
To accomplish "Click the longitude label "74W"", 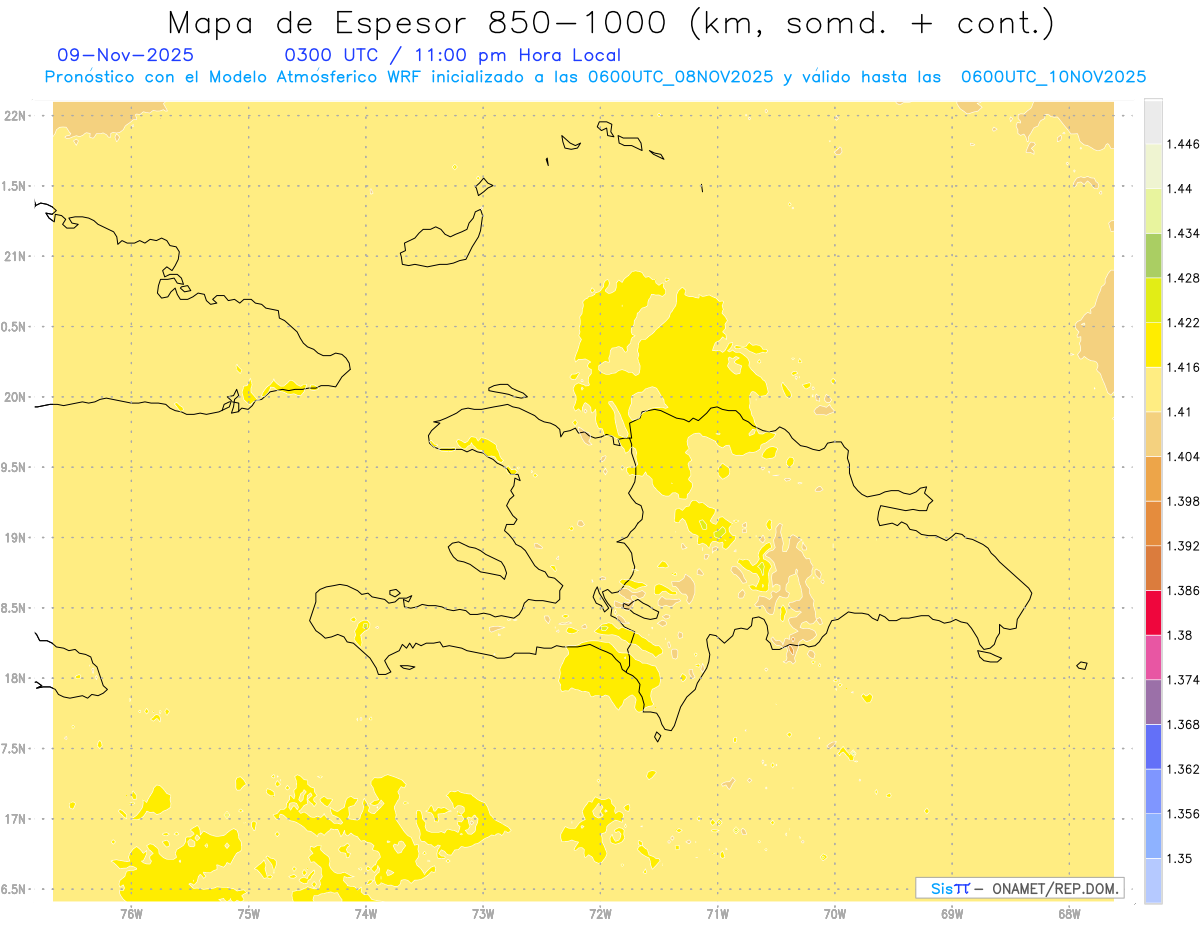I will click(x=366, y=913).
